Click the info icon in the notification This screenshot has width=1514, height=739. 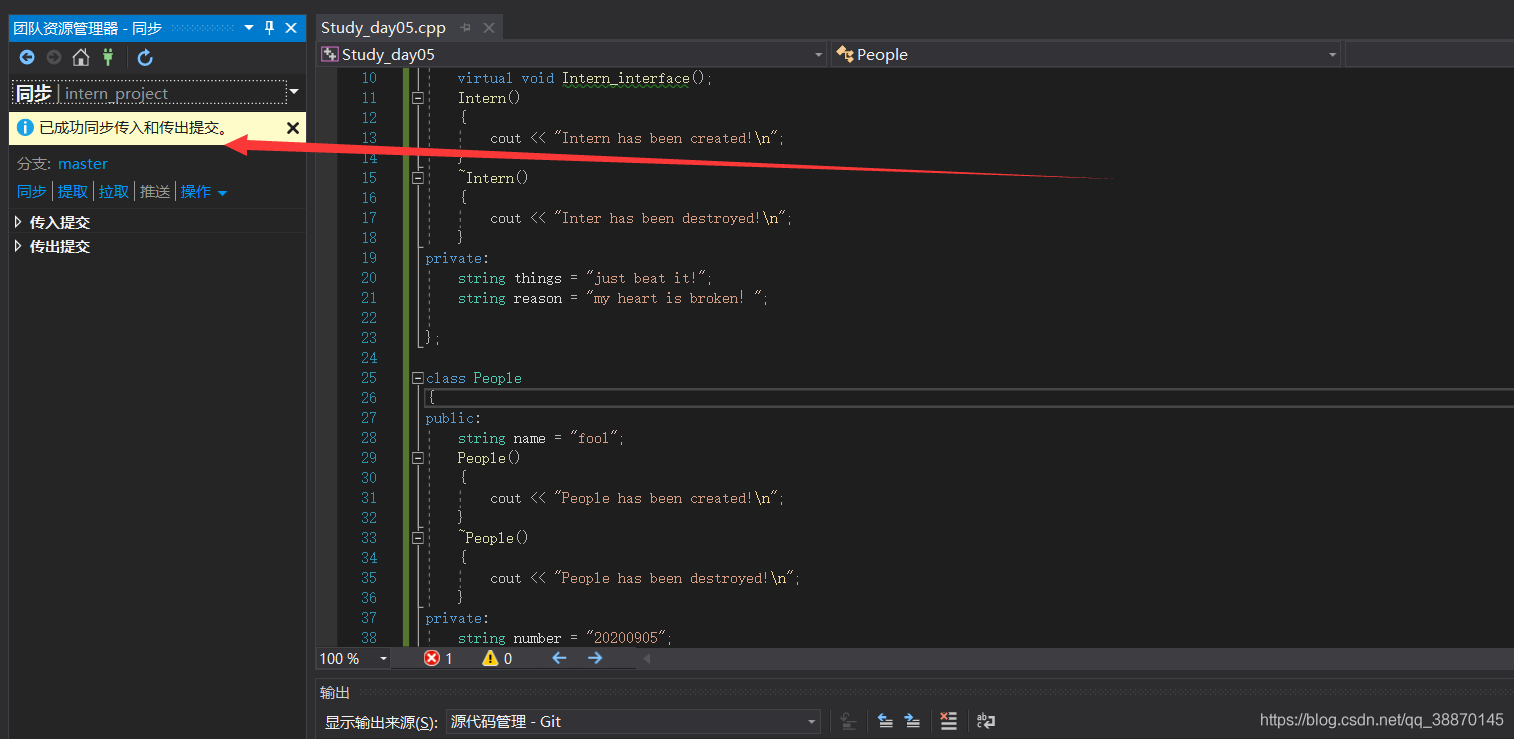tap(26, 128)
